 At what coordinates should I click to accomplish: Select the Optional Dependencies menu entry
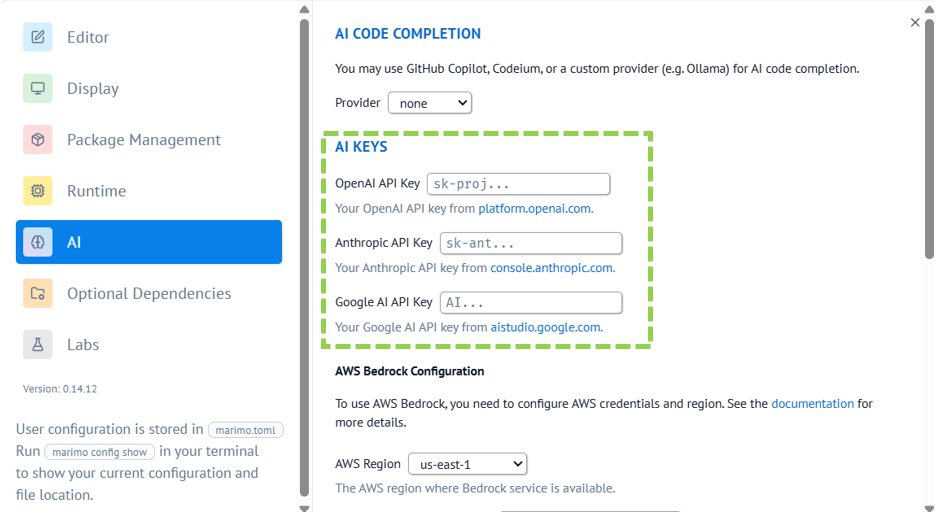(149, 293)
